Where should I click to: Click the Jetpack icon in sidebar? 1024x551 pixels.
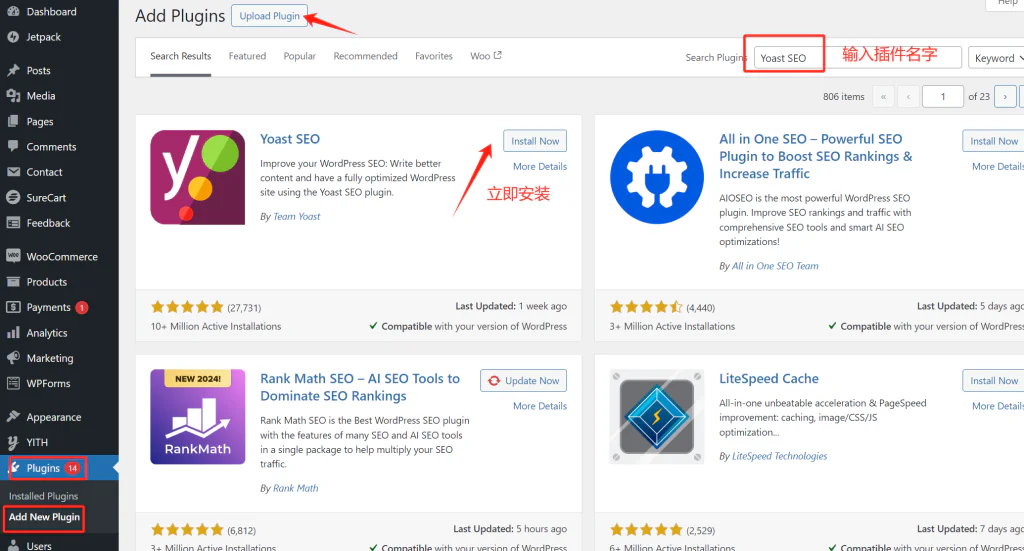13,37
